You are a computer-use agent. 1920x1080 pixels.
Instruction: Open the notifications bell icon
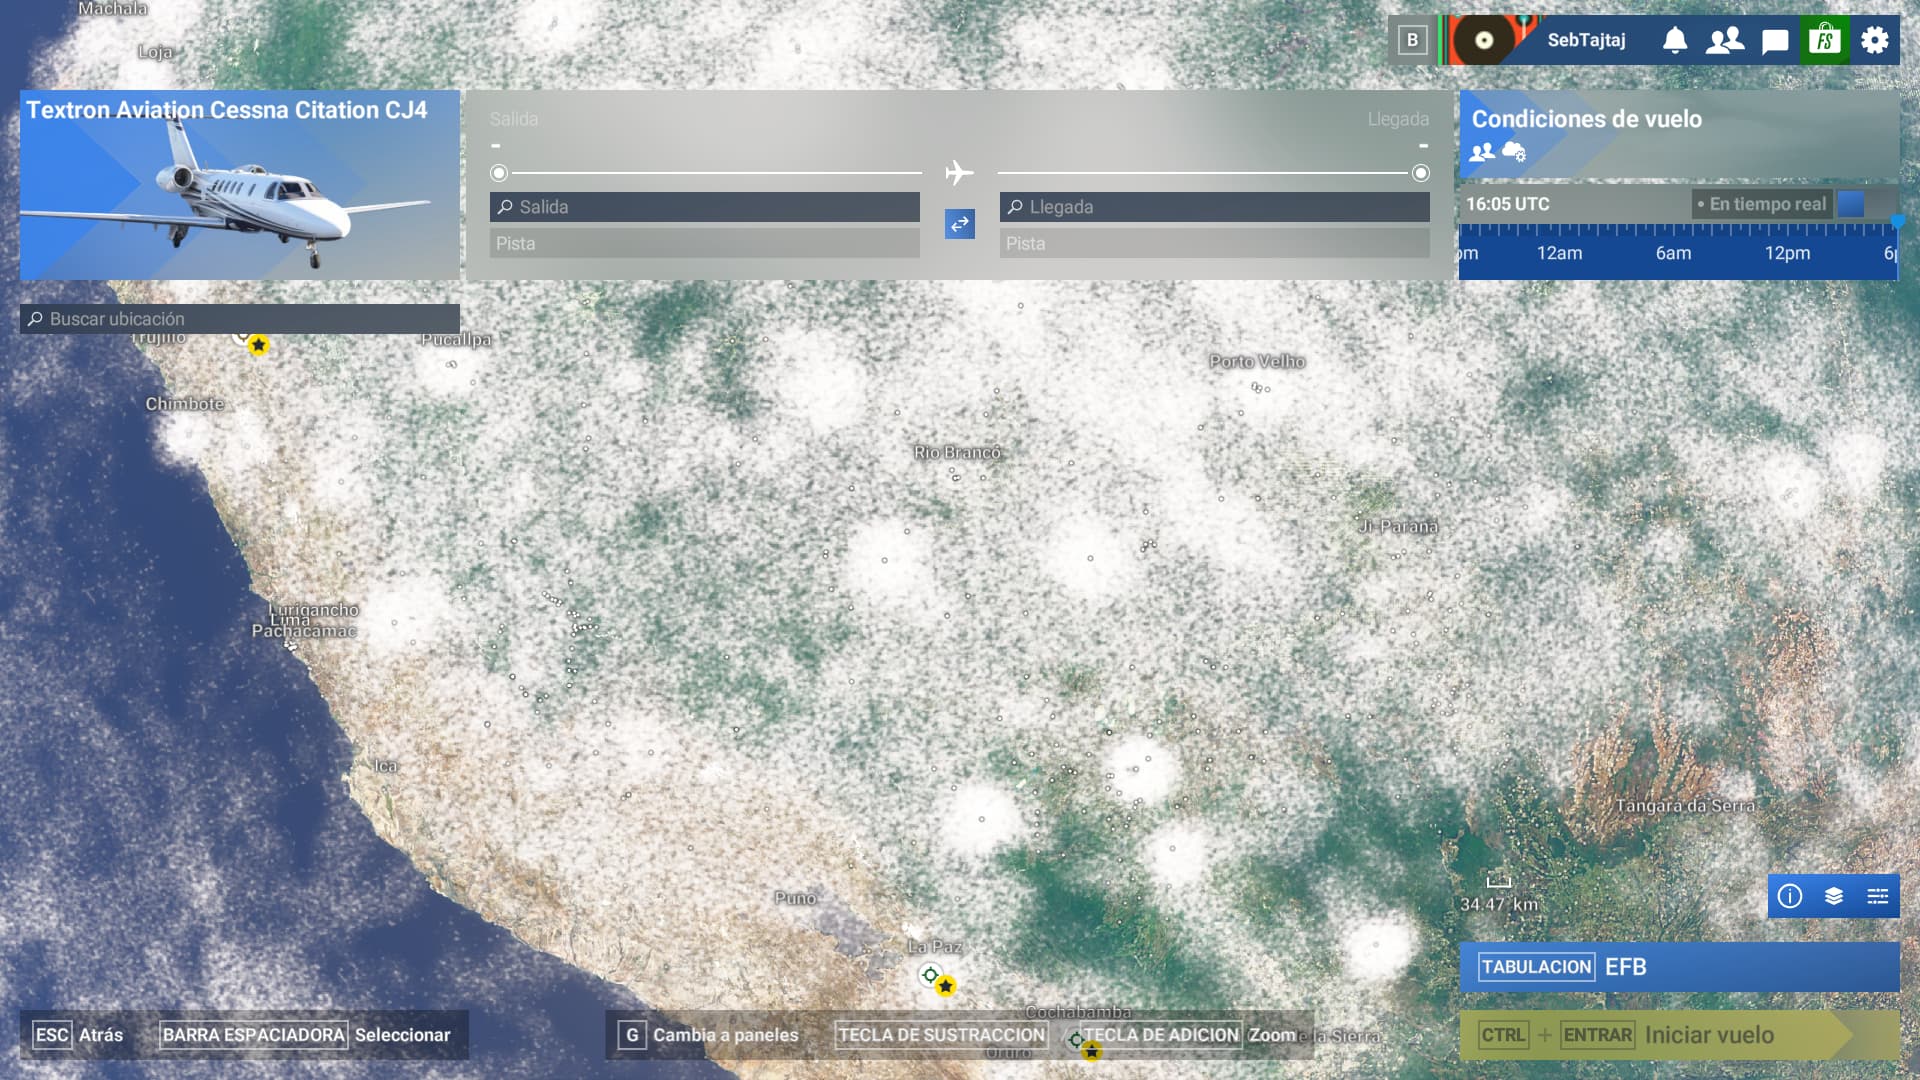tap(1675, 40)
